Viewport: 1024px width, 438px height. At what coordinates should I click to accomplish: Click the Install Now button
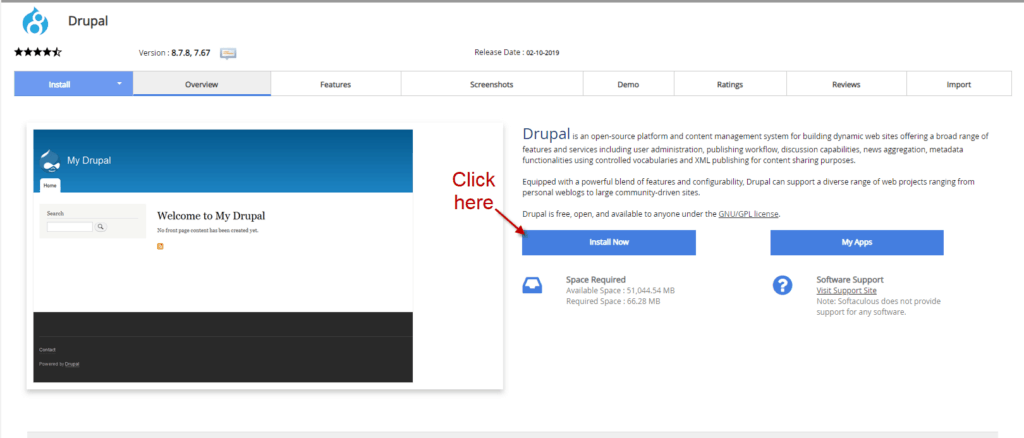tap(609, 242)
